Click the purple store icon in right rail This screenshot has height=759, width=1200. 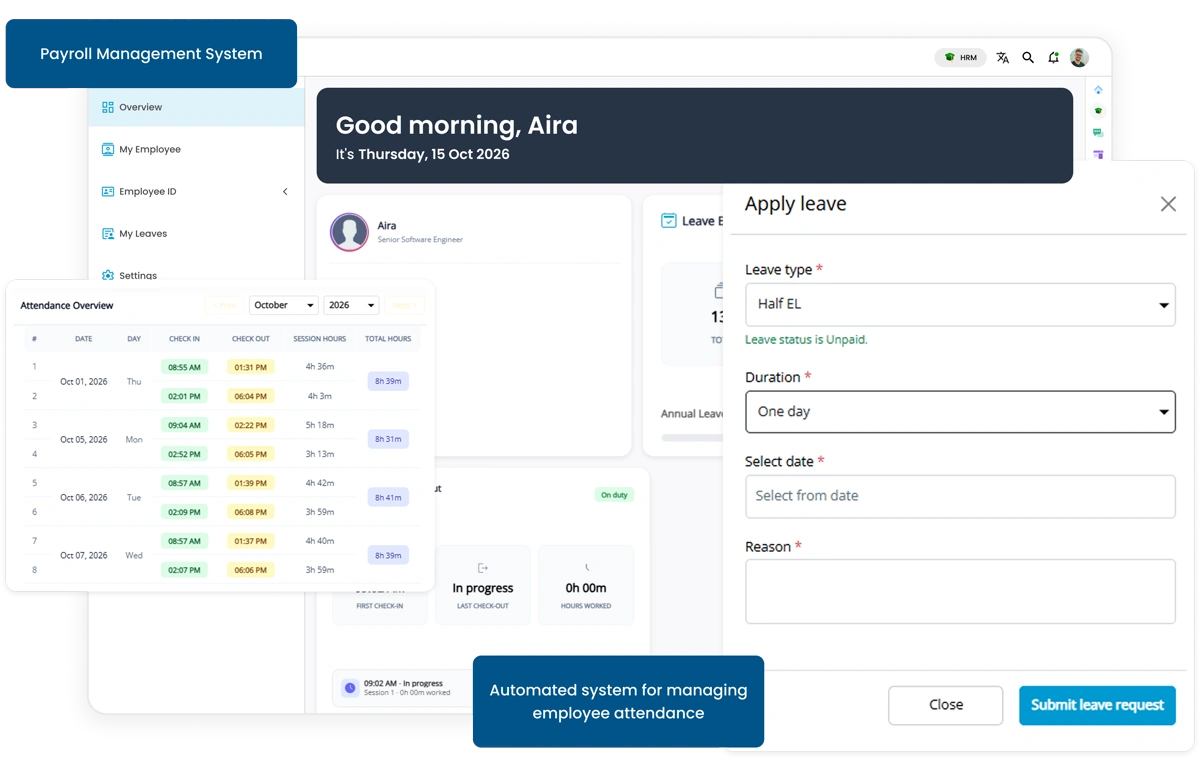pyautogui.click(x=1098, y=154)
